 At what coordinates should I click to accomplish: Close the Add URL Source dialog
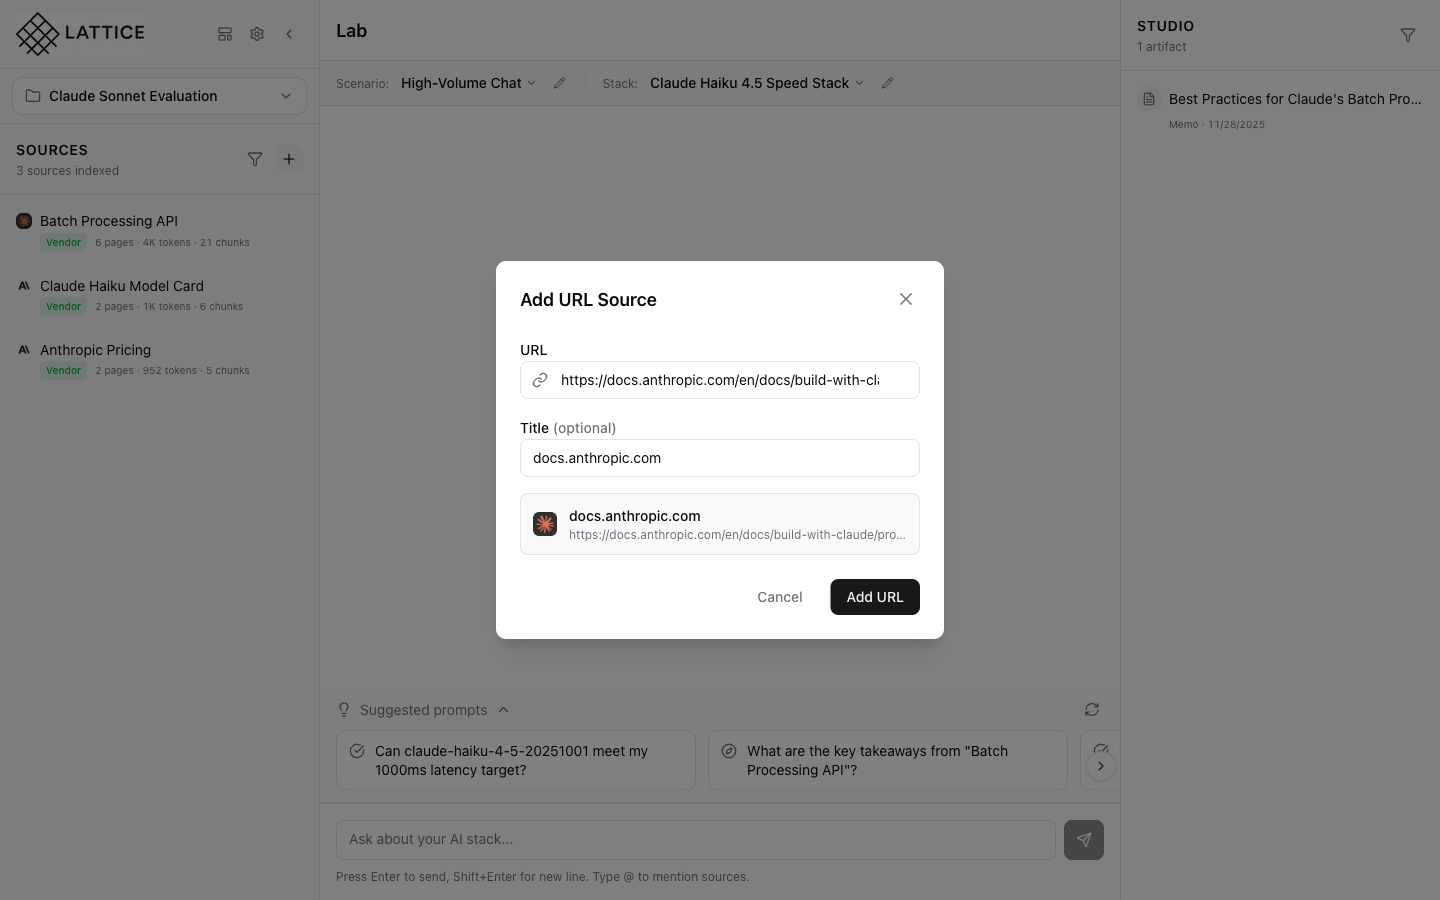tap(906, 299)
